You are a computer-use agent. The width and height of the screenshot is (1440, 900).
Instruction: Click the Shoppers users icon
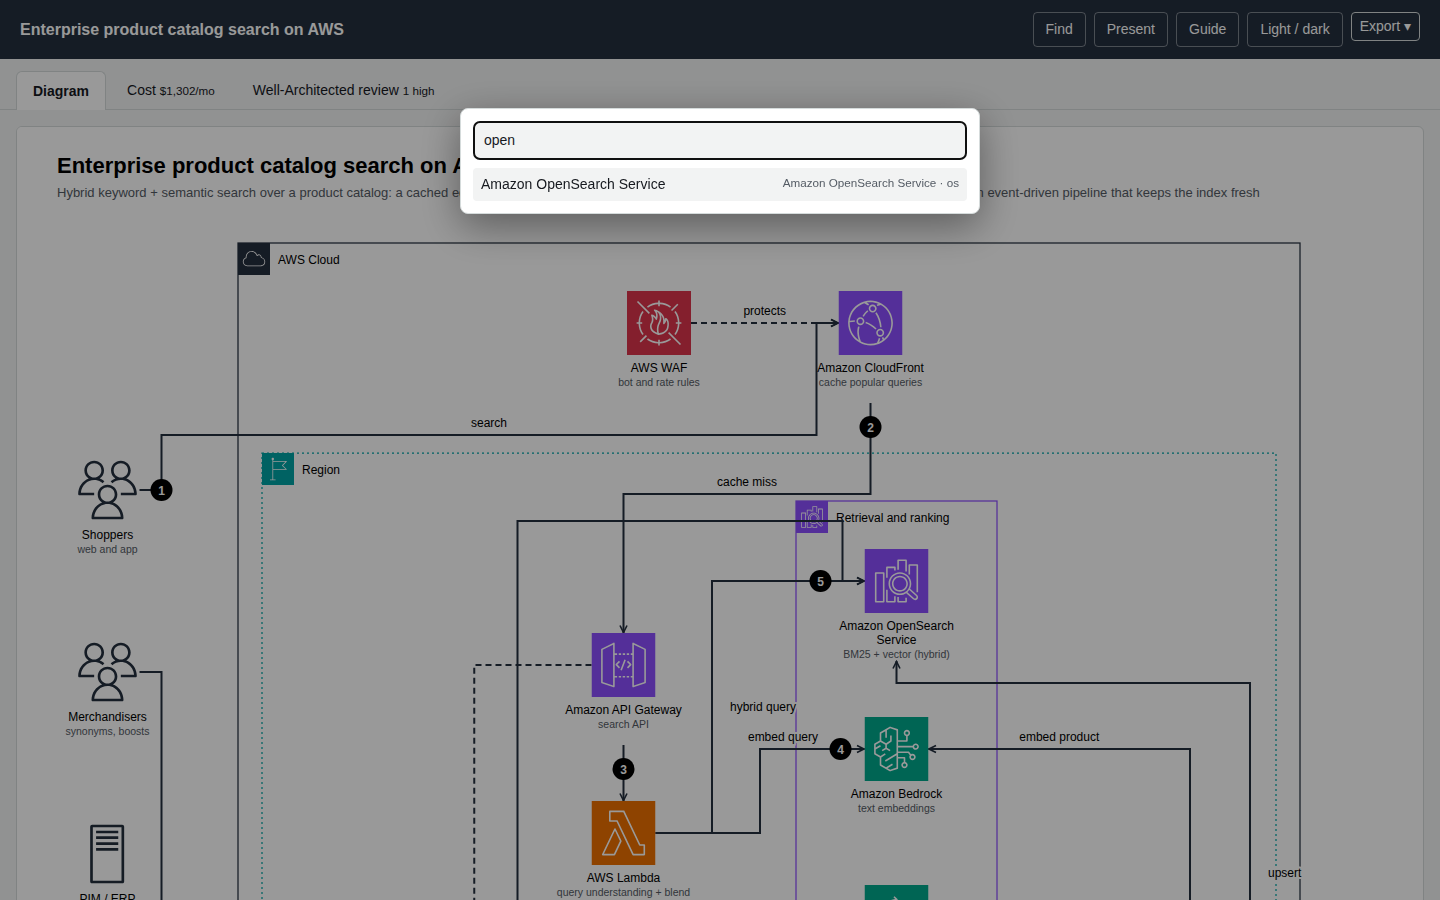pyautogui.click(x=107, y=490)
